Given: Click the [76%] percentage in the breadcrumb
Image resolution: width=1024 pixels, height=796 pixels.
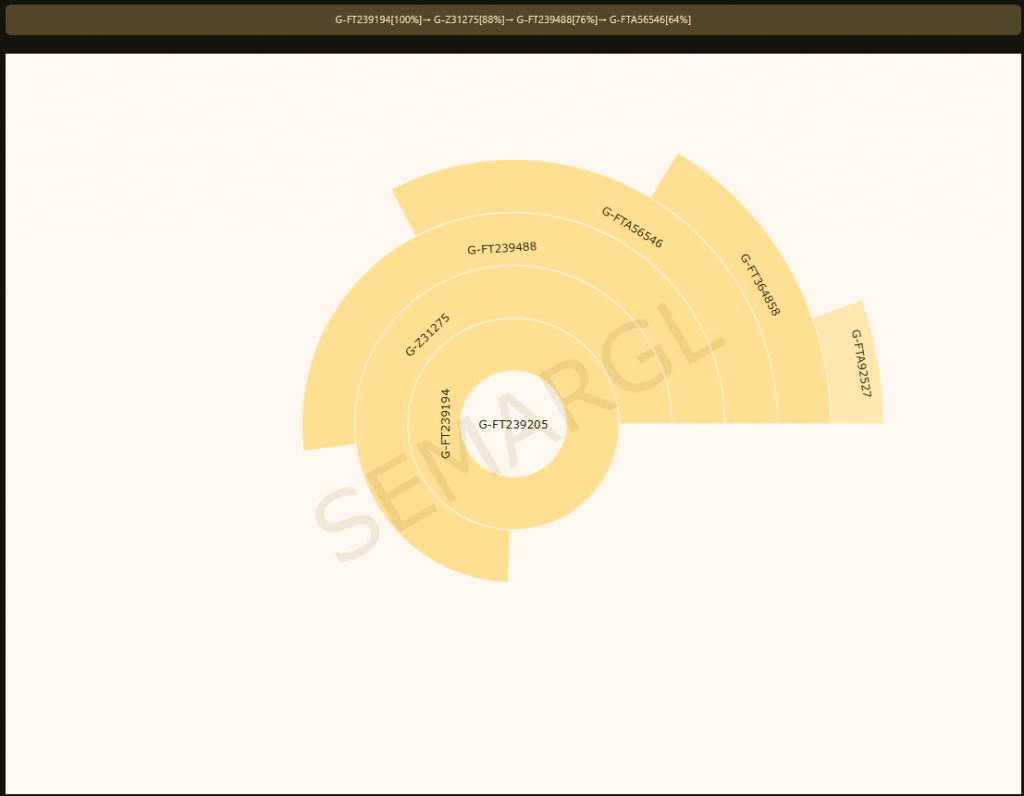Looking at the screenshot, I should coord(585,20).
